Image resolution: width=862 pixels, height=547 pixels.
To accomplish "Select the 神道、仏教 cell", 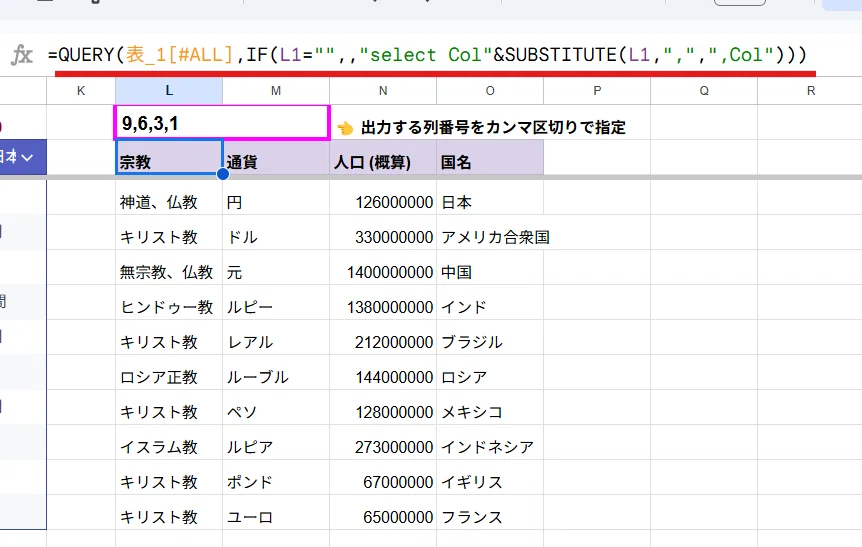I will [x=169, y=197].
